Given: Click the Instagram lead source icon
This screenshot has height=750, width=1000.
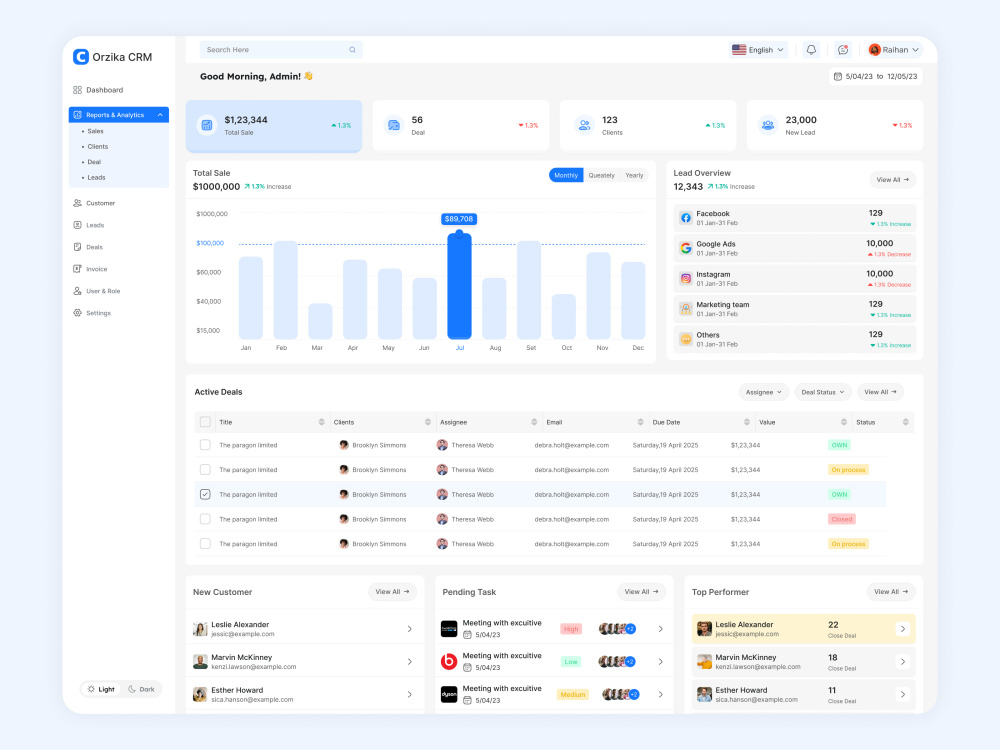Looking at the screenshot, I should pos(686,279).
